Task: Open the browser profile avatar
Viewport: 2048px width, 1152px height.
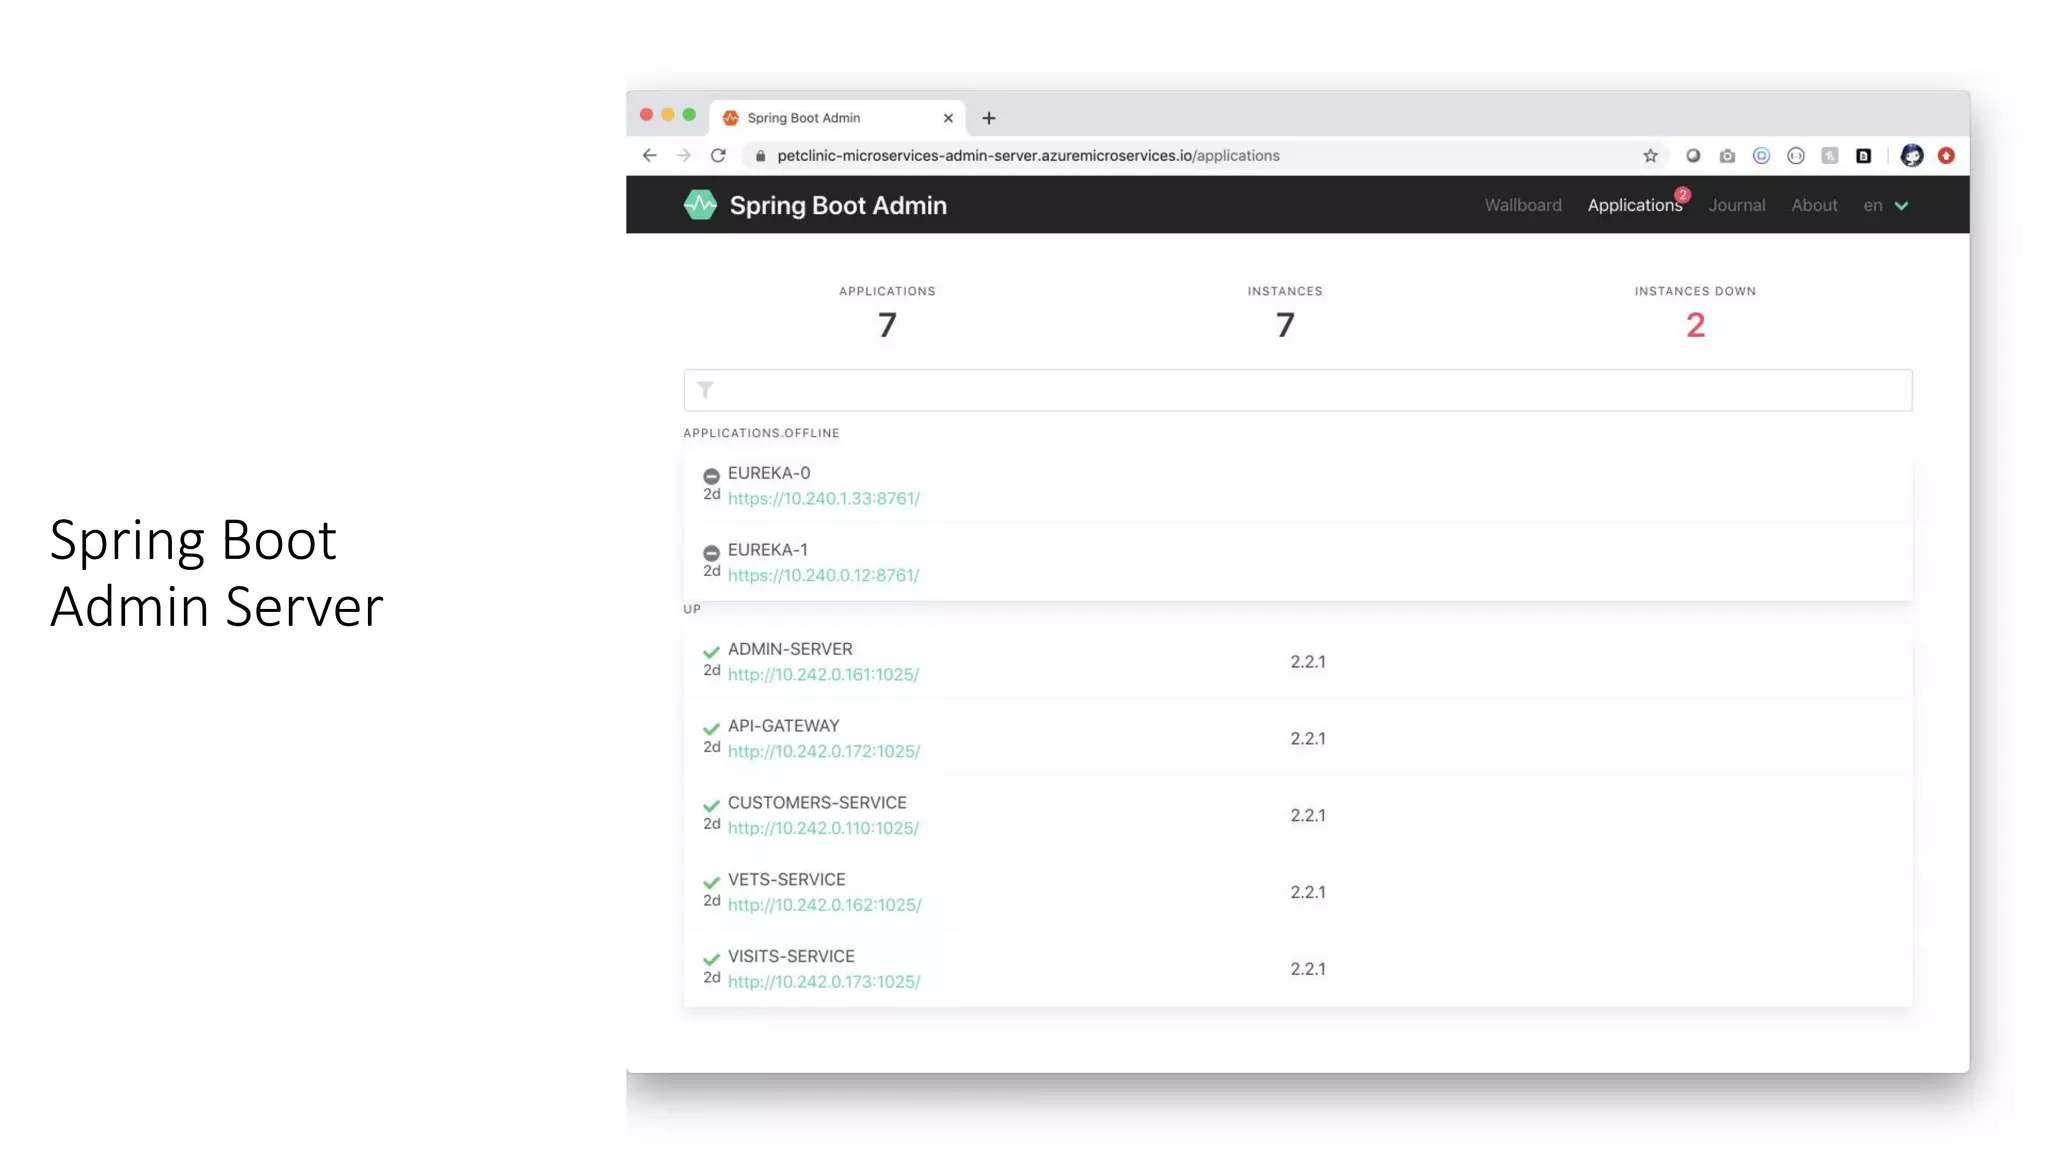Action: [x=1912, y=156]
